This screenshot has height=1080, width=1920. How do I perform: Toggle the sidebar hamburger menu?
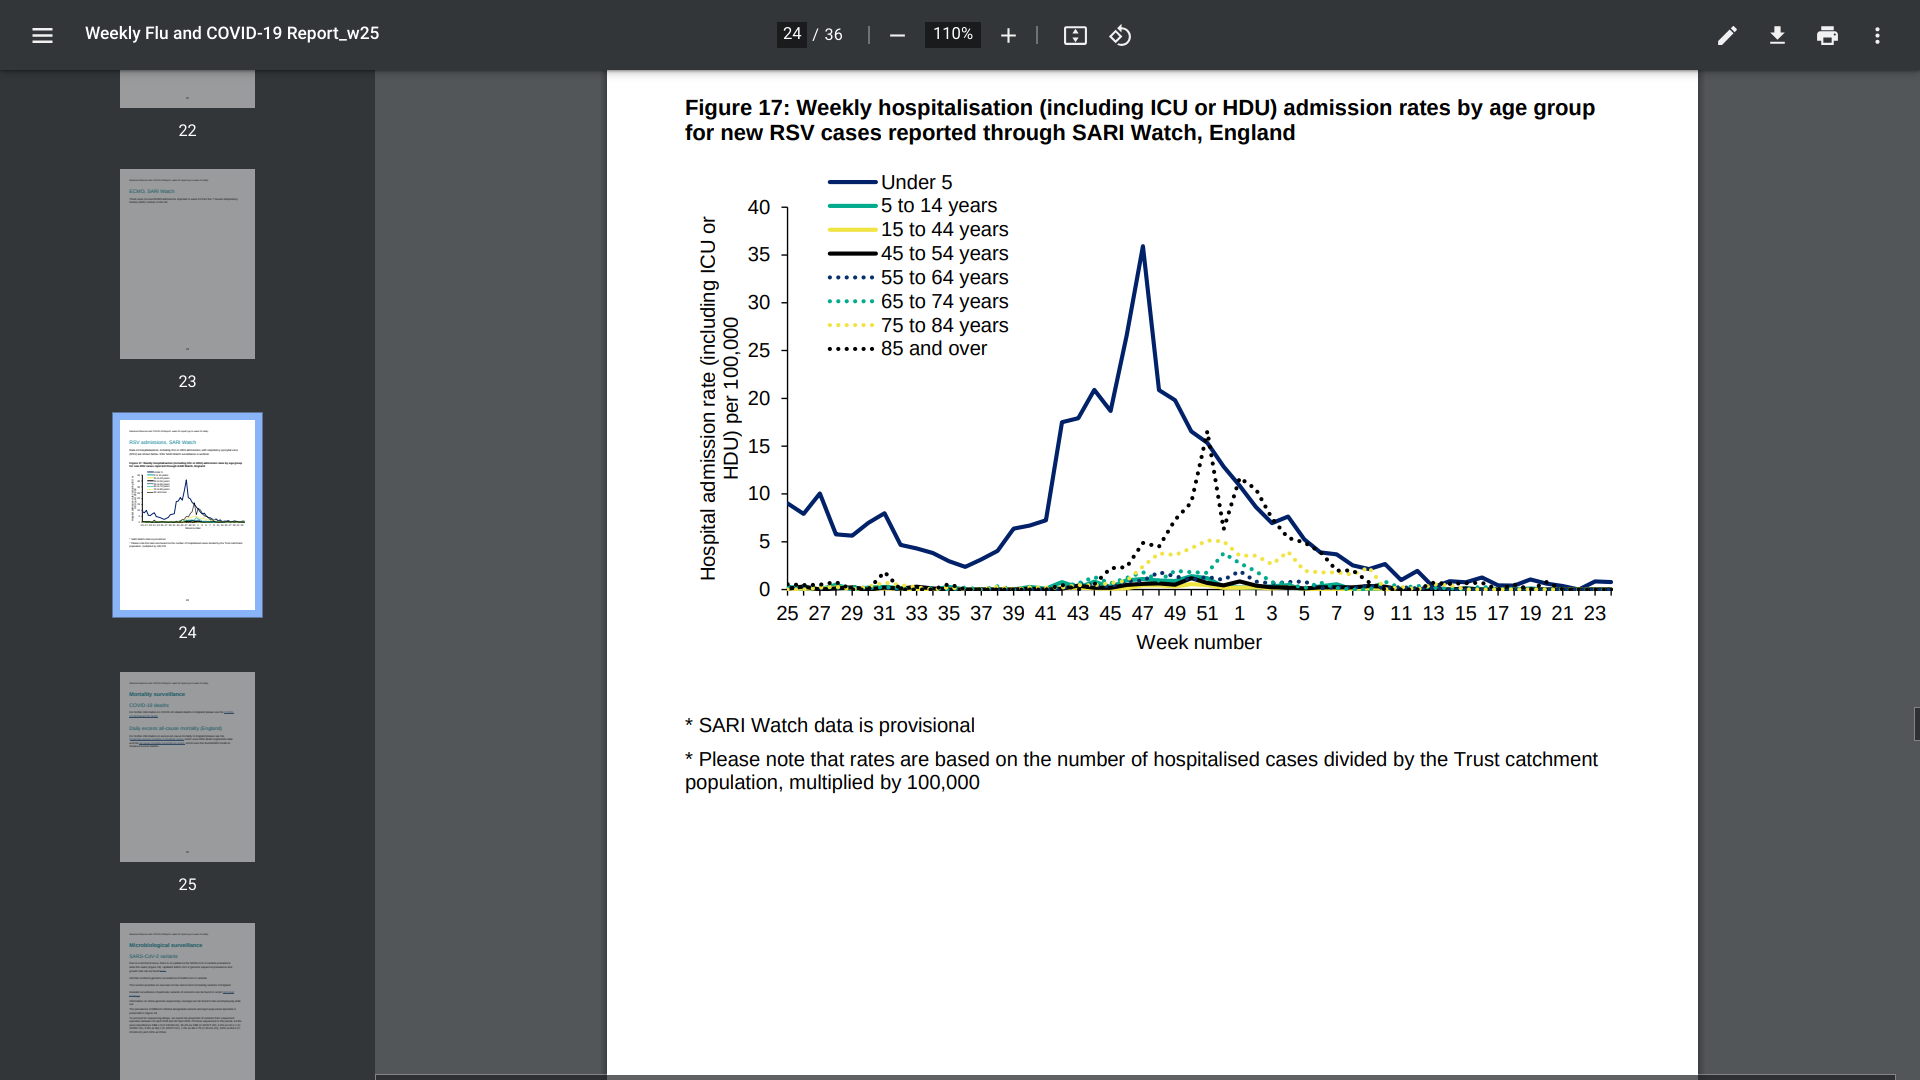pyautogui.click(x=42, y=36)
